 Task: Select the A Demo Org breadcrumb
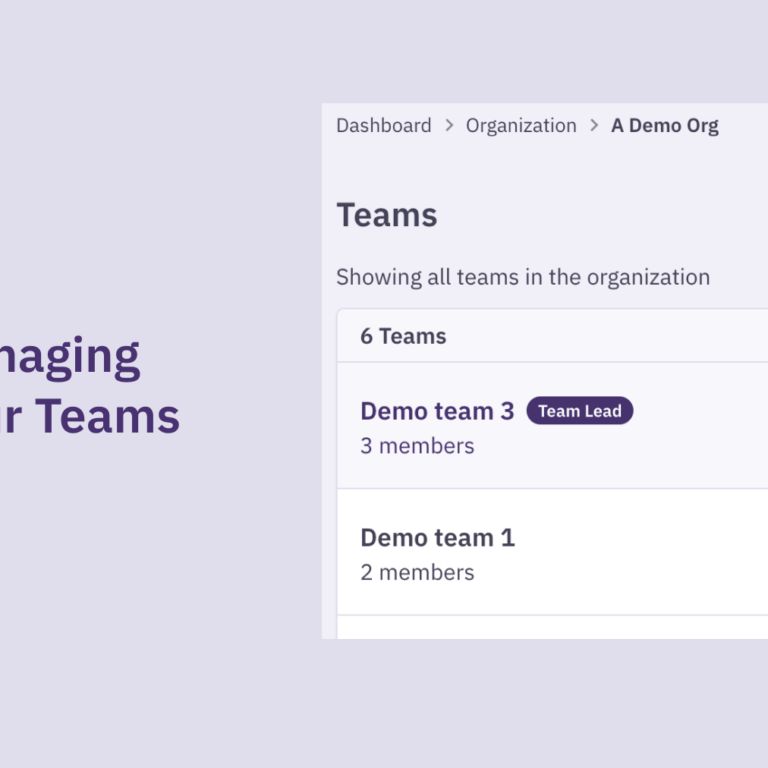tap(664, 126)
